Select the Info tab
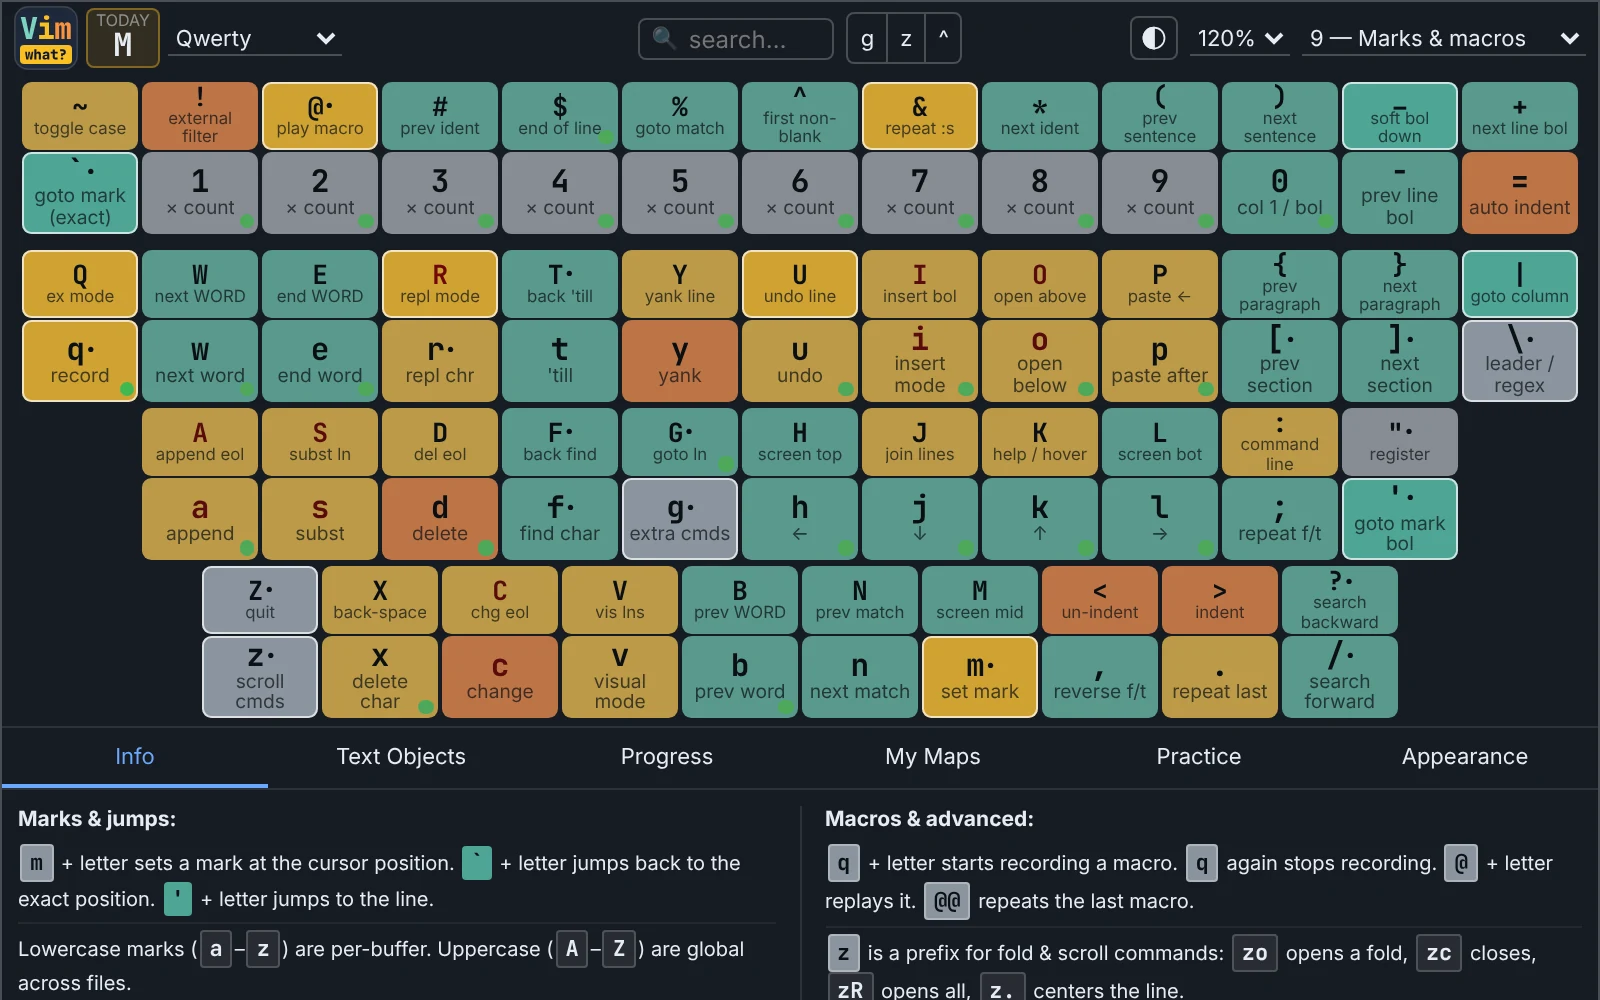Screen dimensions: 1600x1000 coord(135,757)
